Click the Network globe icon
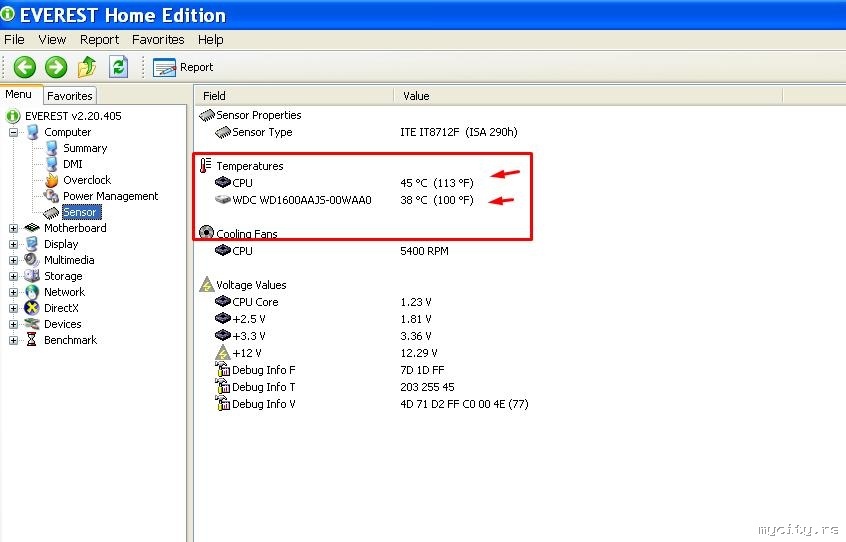846x542 pixels. pyautogui.click(x=32, y=292)
